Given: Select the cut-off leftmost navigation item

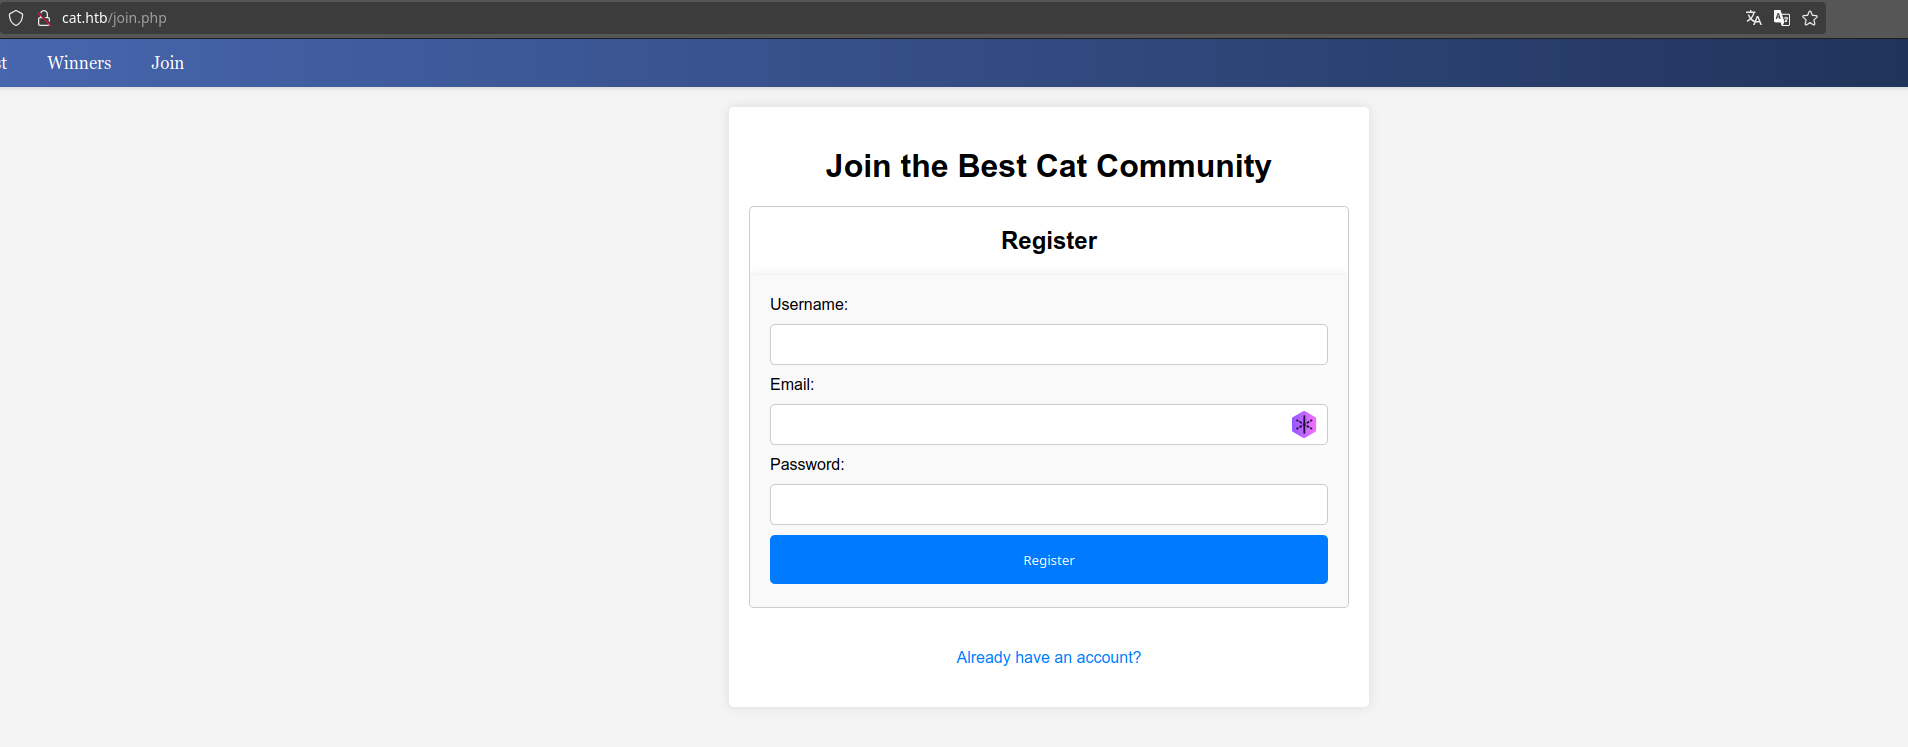Looking at the screenshot, I should tap(3, 63).
